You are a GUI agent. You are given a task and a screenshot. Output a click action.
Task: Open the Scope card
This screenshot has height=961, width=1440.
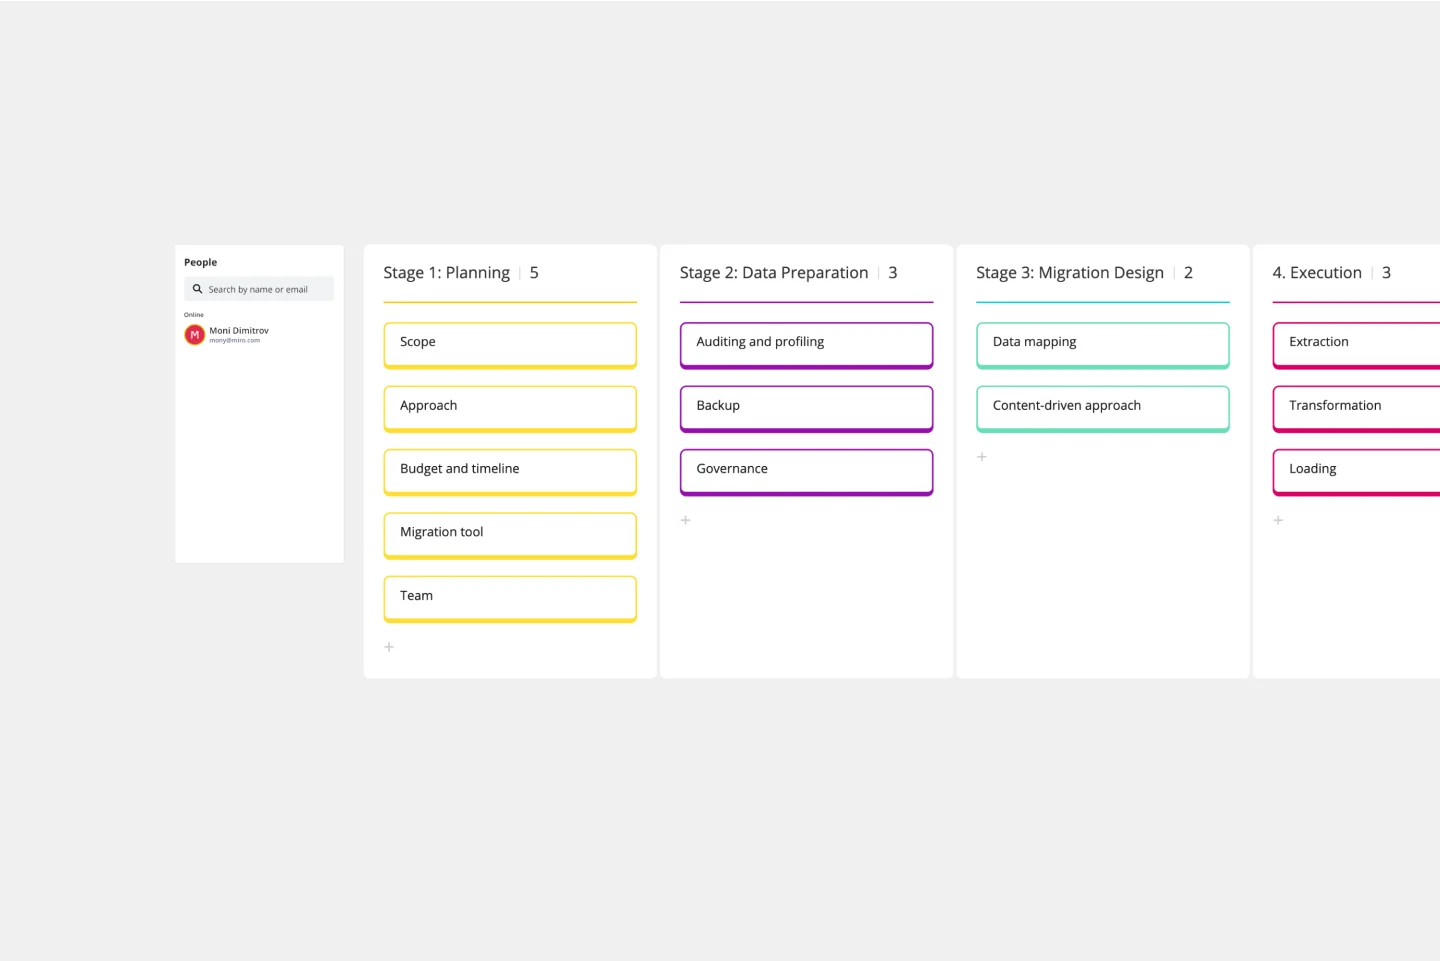pos(510,345)
